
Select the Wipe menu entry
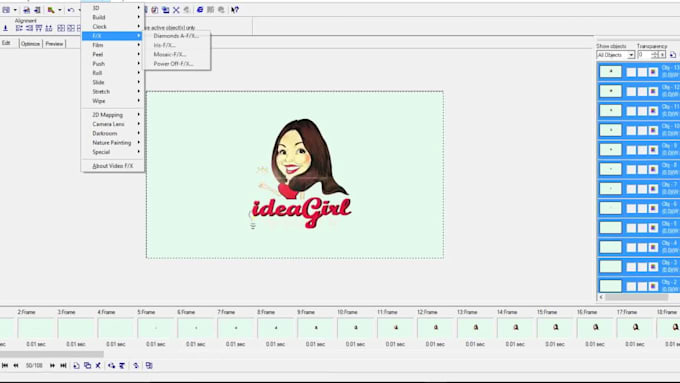[113, 101]
